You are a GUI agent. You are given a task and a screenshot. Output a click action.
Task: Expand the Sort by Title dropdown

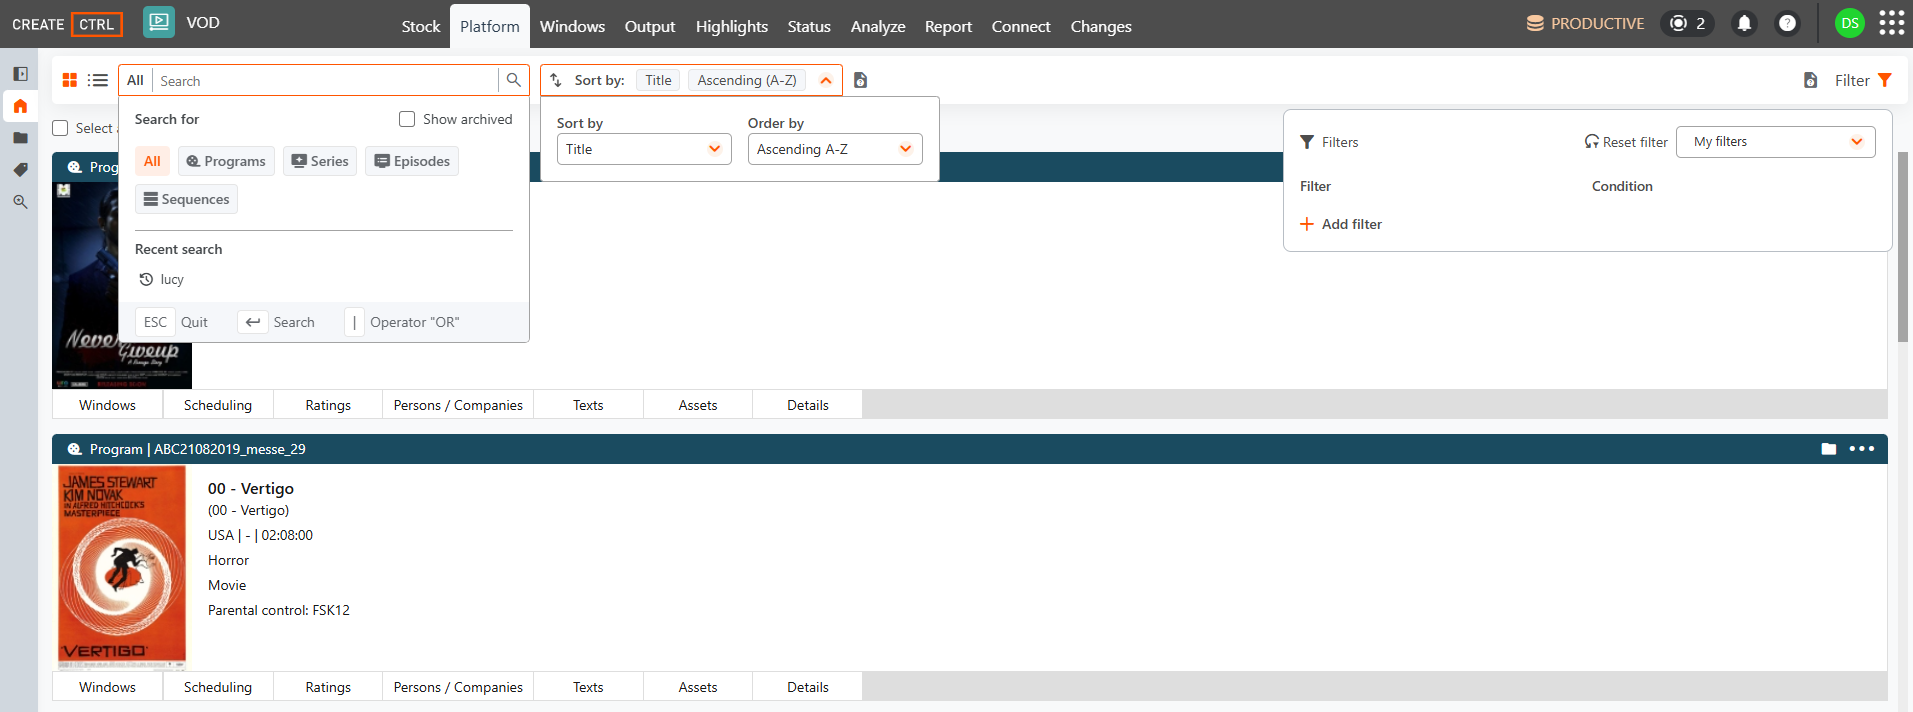point(644,149)
